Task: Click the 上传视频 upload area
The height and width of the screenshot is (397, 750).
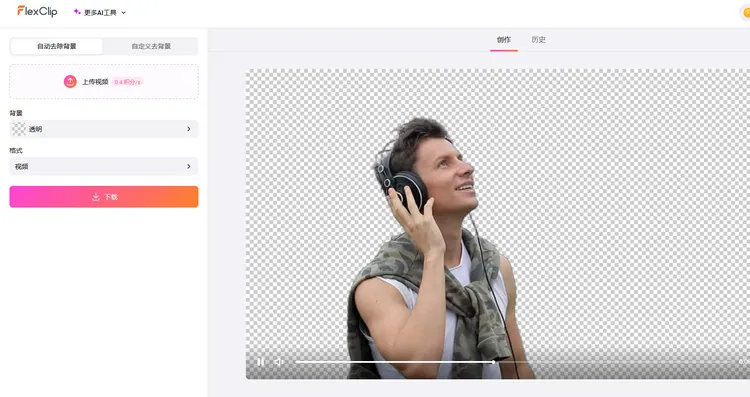Action: 104,82
